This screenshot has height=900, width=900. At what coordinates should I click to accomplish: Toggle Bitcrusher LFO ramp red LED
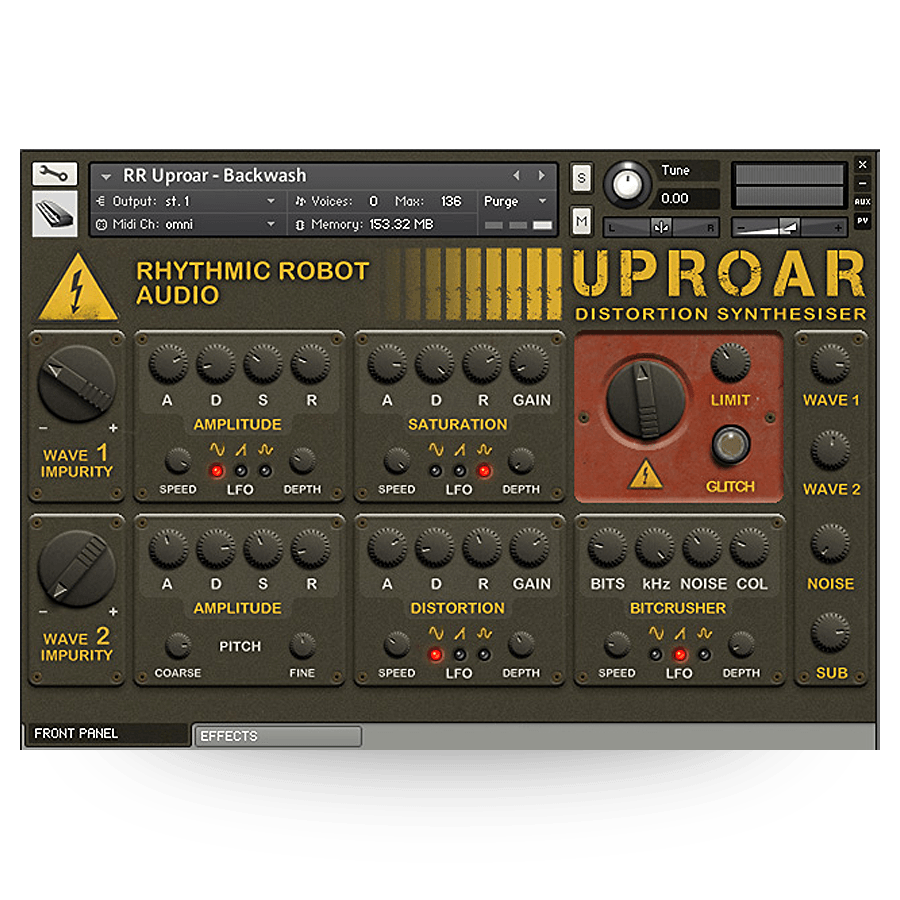(x=680, y=654)
